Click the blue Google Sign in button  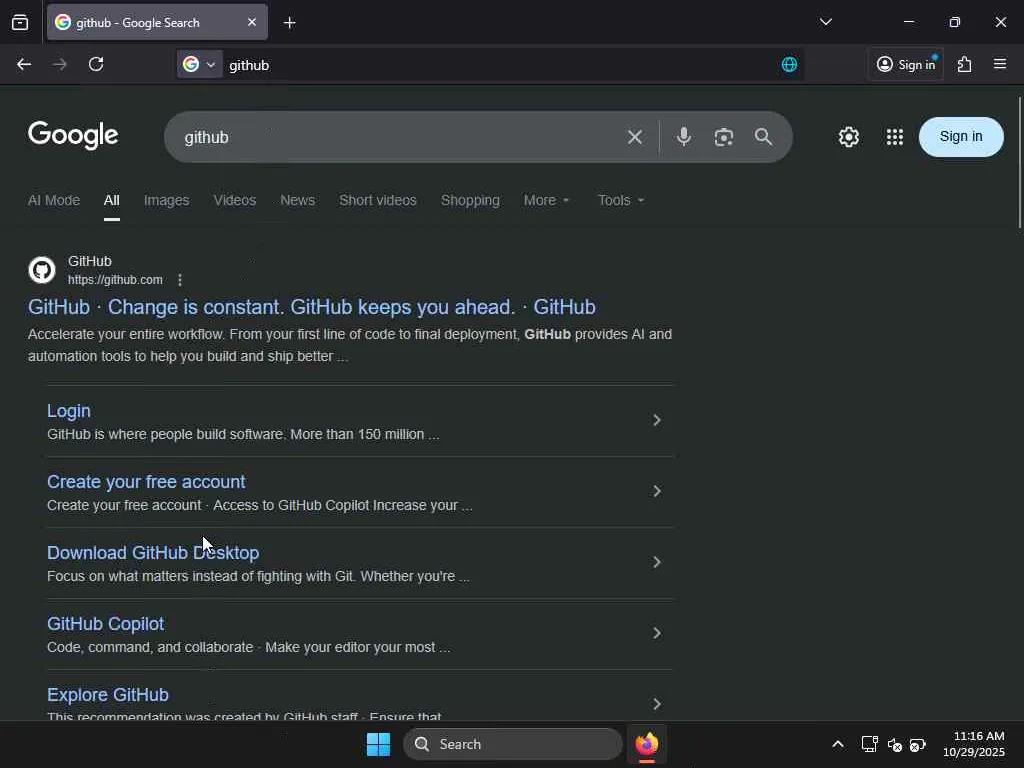[961, 136]
